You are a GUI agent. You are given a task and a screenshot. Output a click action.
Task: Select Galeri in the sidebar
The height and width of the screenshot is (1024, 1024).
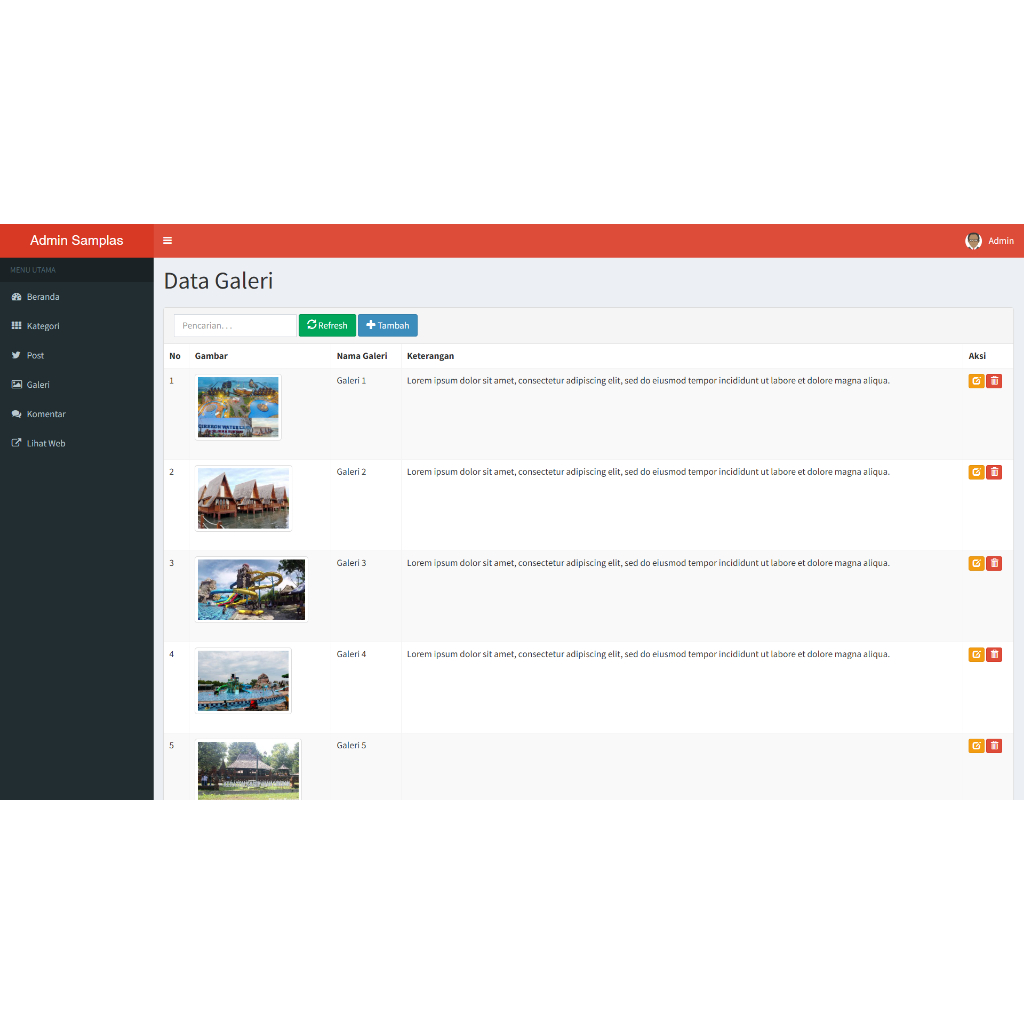(x=38, y=385)
